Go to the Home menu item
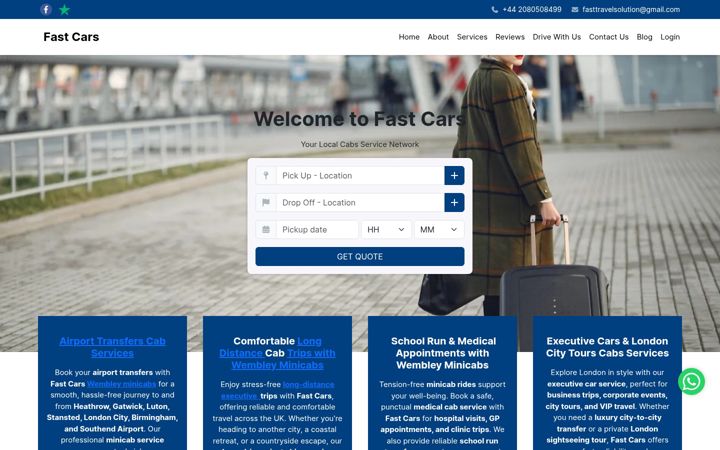 click(409, 37)
